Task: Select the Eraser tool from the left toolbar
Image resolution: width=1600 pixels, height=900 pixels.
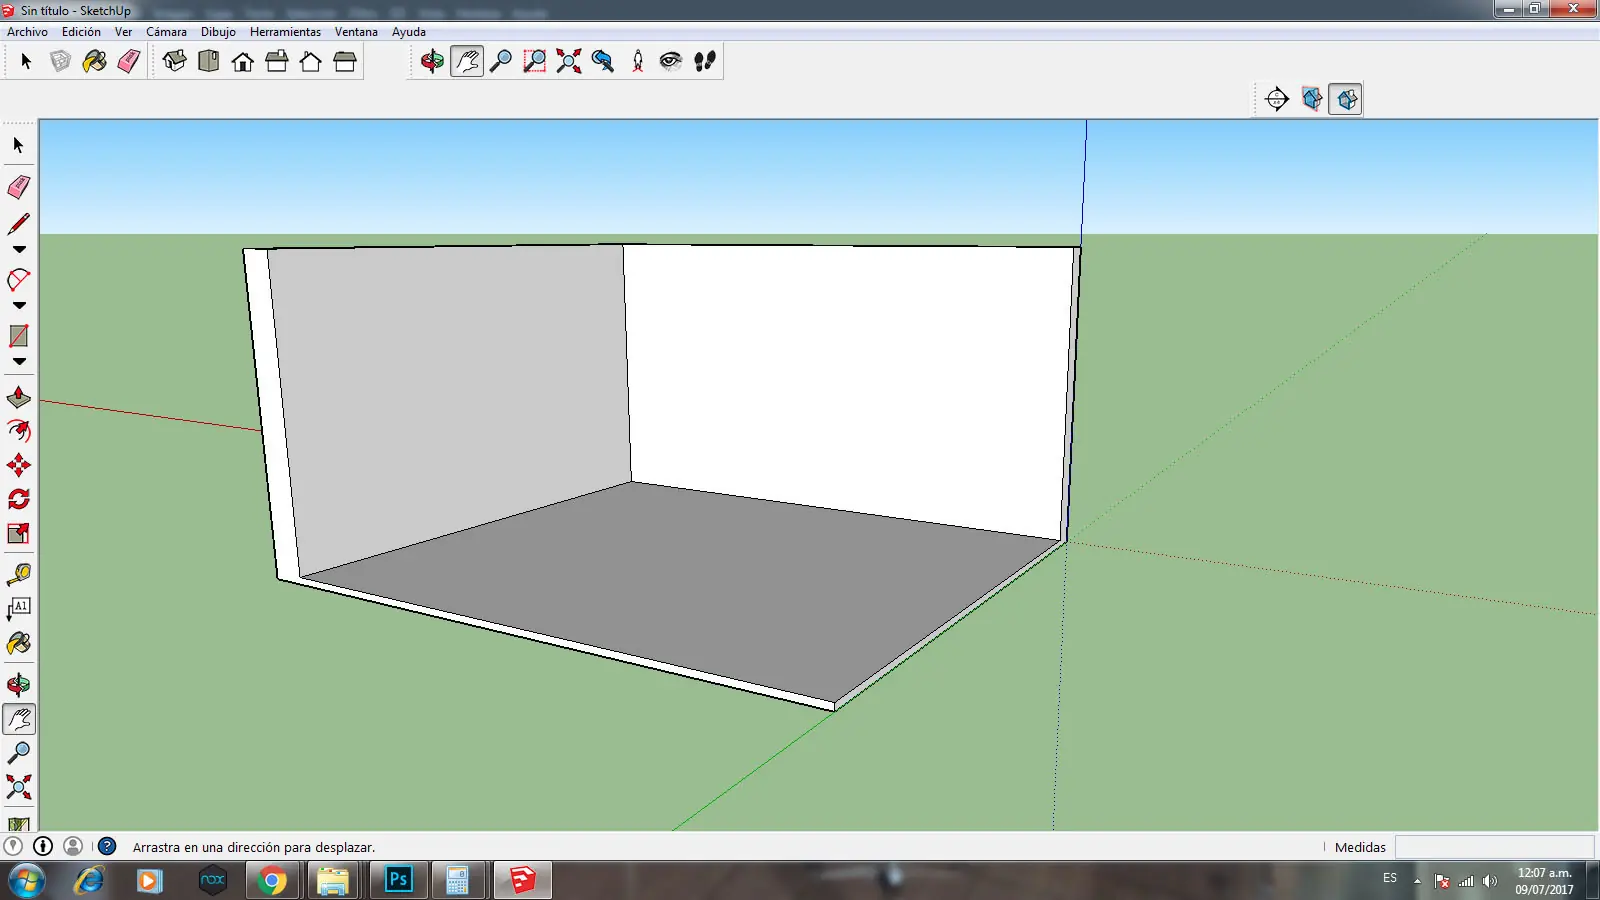Action: 18,187
